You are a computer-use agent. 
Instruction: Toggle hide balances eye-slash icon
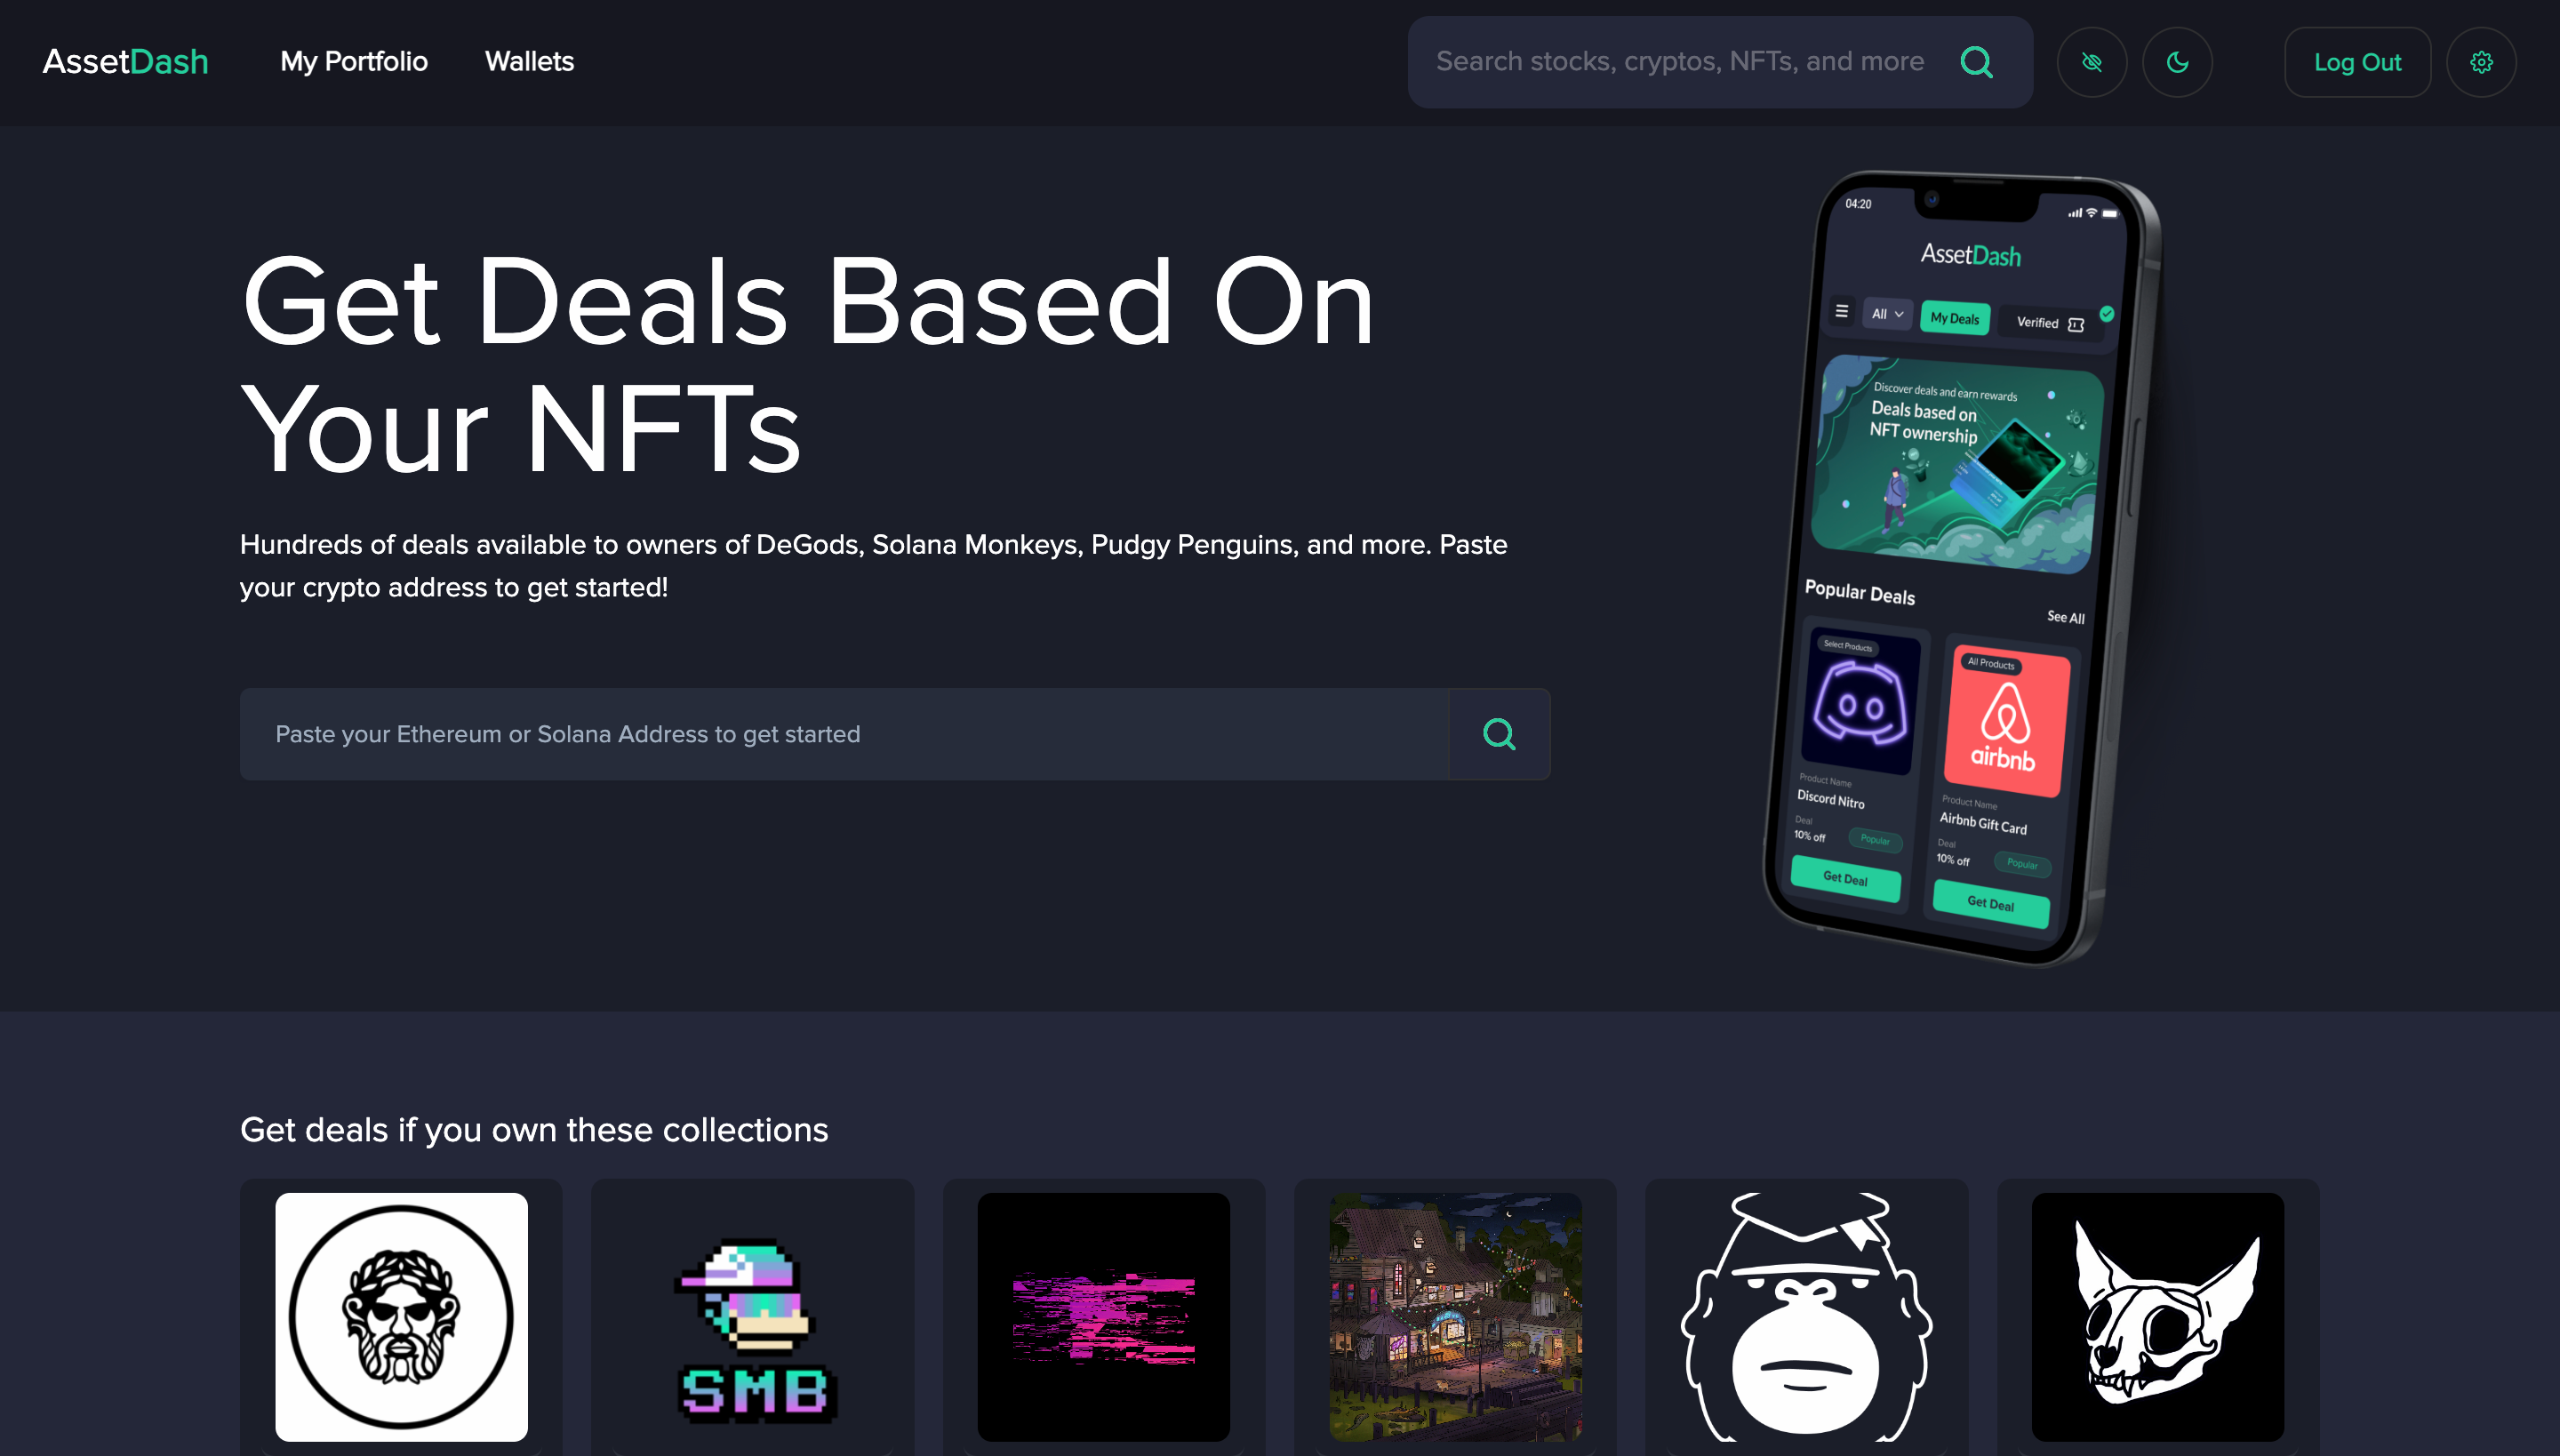[x=2091, y=62]
